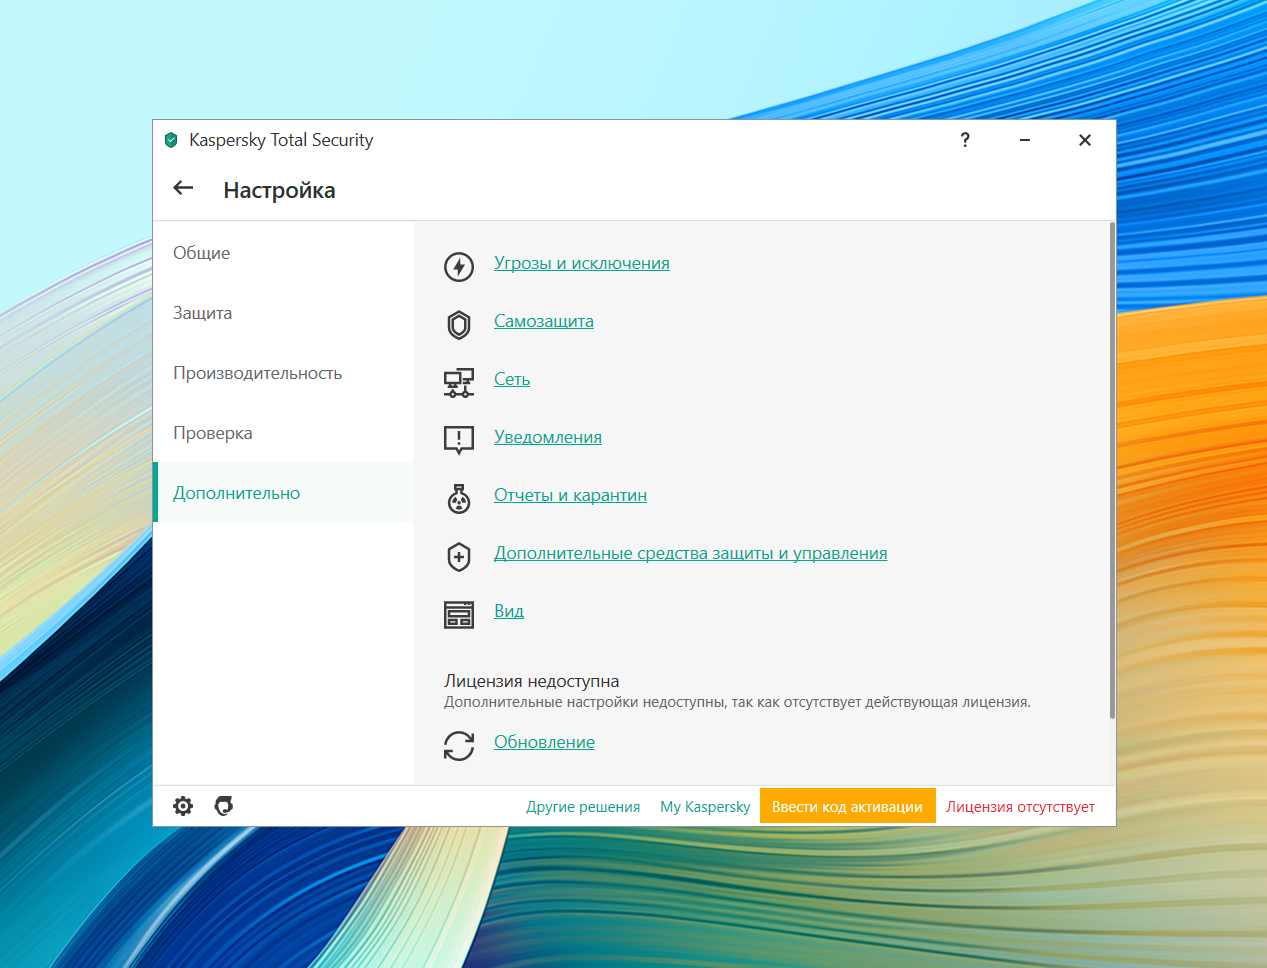Select the Общие section
Image resolution: width=1267 pixels, height=968 pixels.
tap(283, 253)
